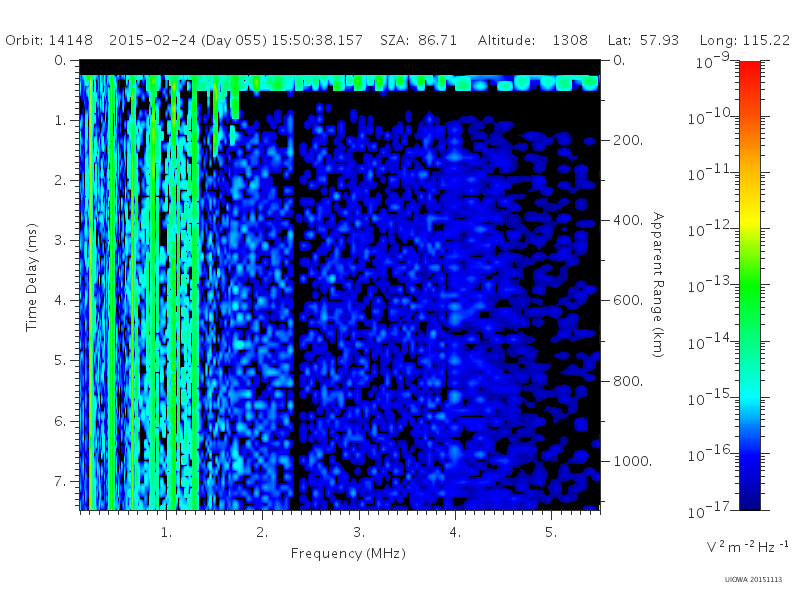
Task: Click the '3.' frequency axis tick label
Action: tap(359, 533)
